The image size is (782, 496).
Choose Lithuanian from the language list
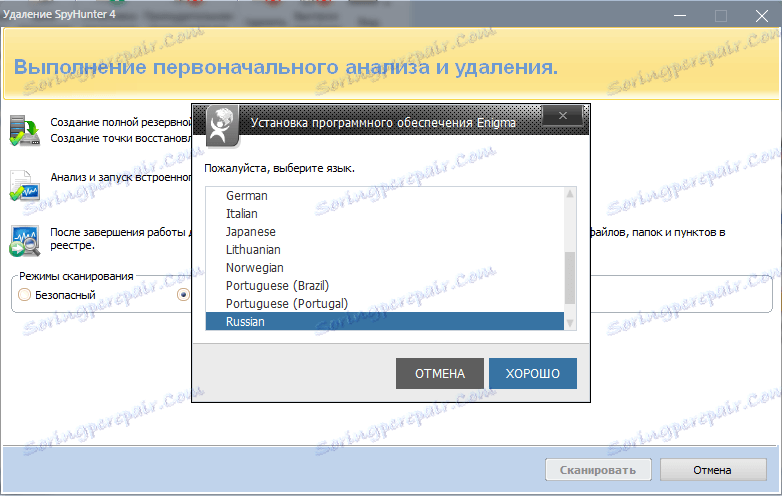pyautogui.click(x=385, y=249)
